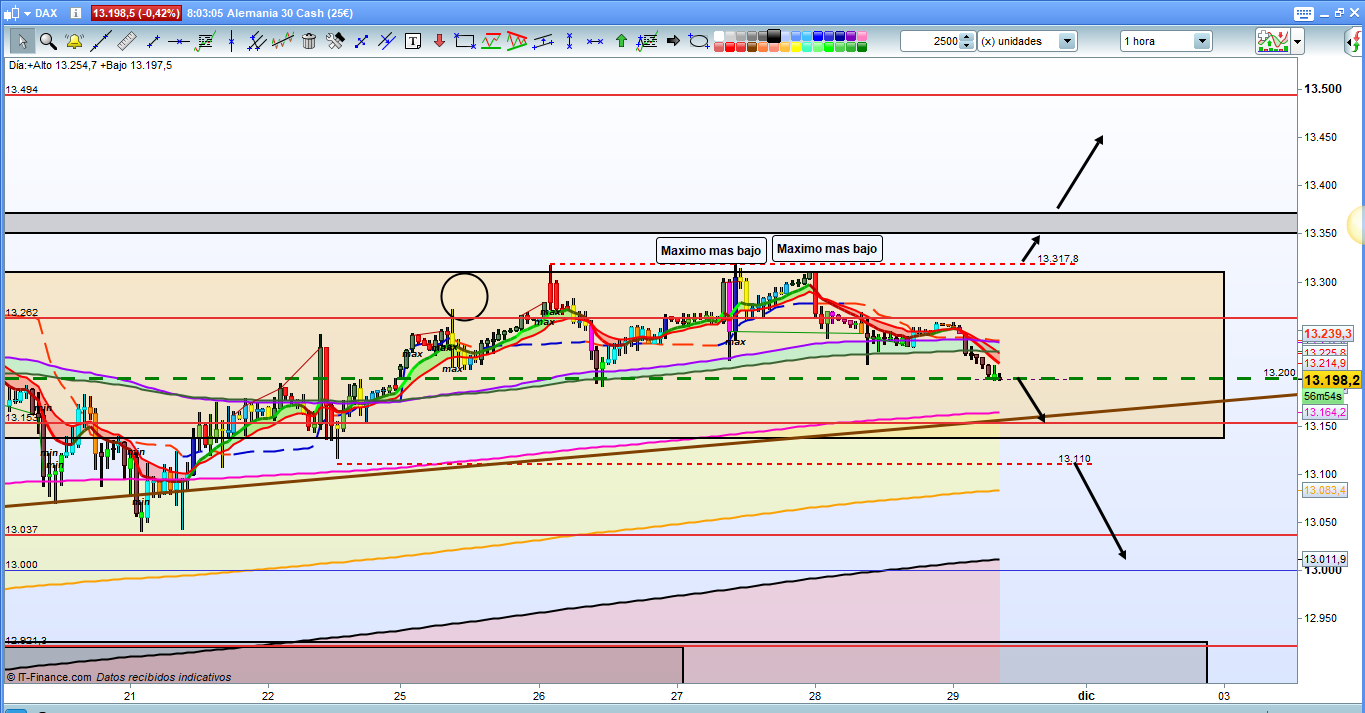Click the 2500 quantity input field
Image resolution: width=1365 pixels, height=713 pixels.
929,41
